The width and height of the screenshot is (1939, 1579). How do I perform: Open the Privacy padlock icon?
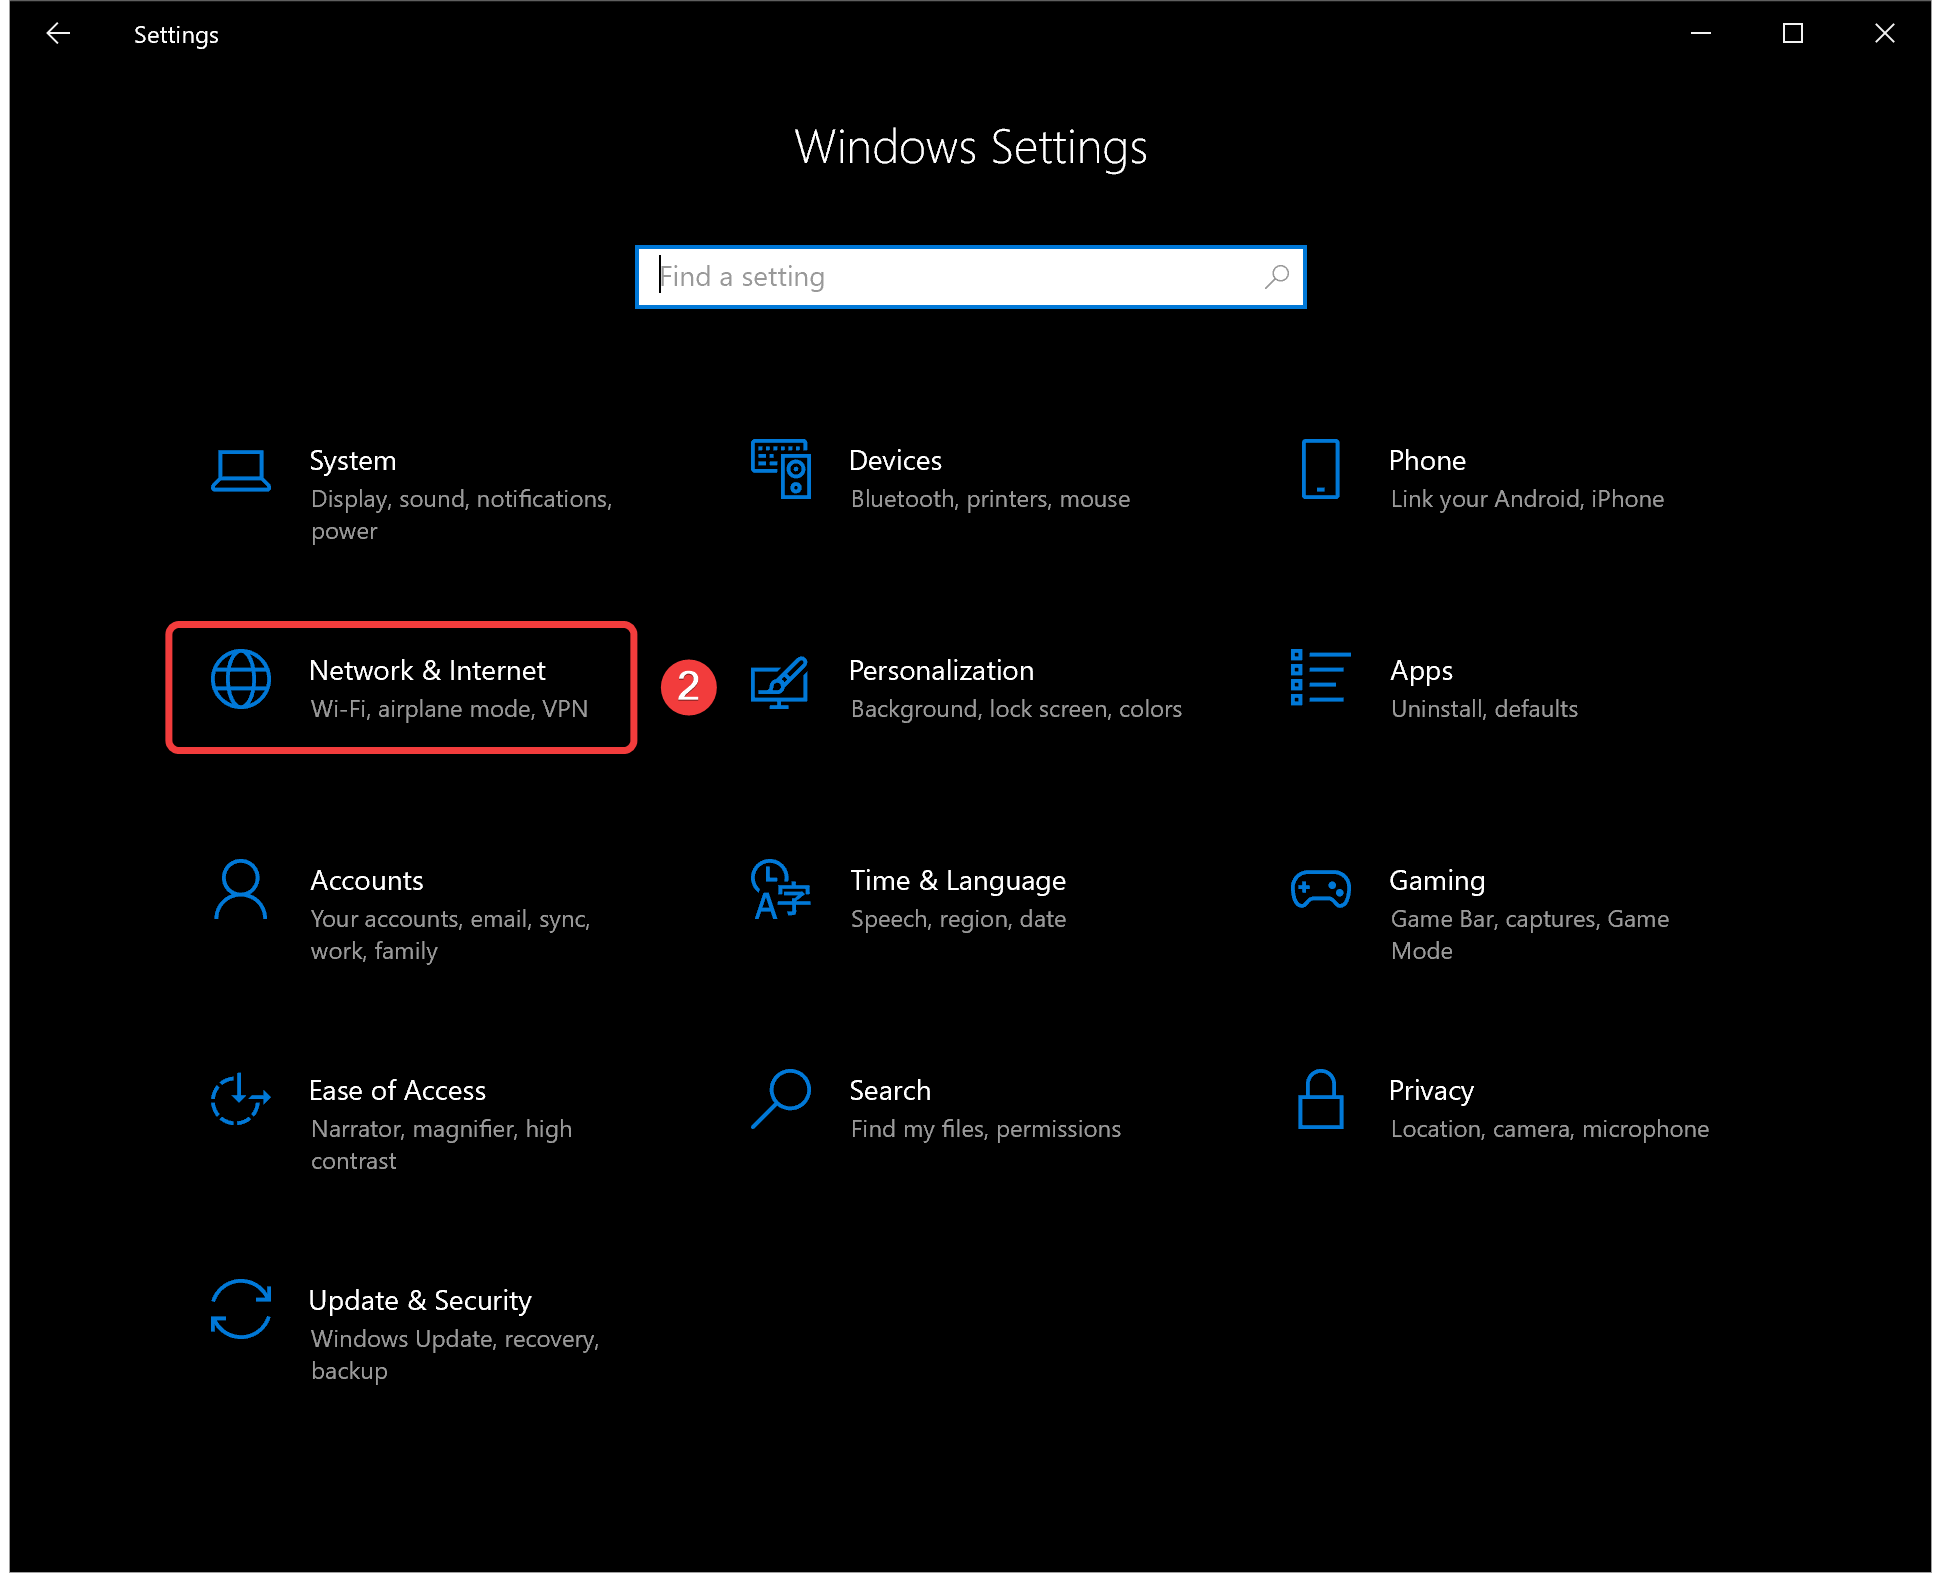(1320, 1099)
